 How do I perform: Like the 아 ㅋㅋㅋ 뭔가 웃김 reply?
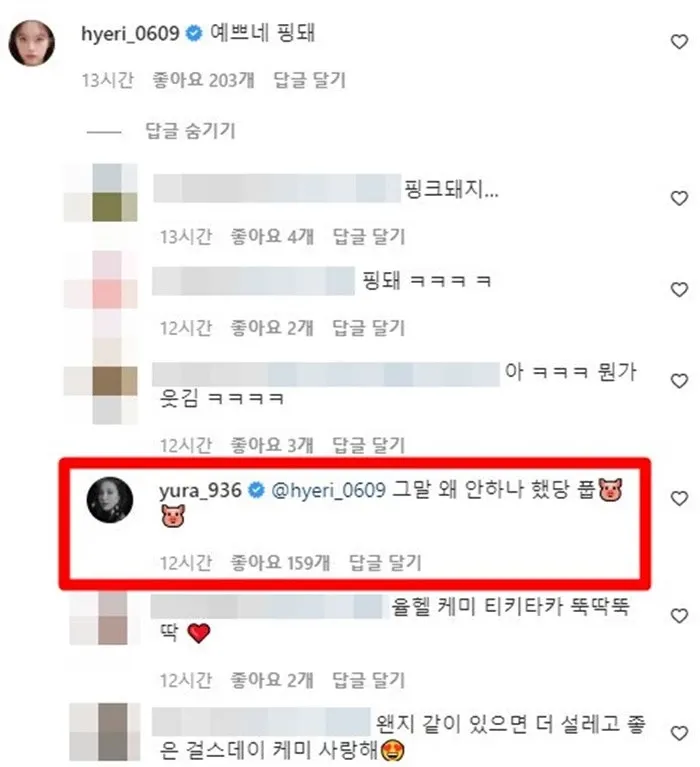click(x=679, y=381)
